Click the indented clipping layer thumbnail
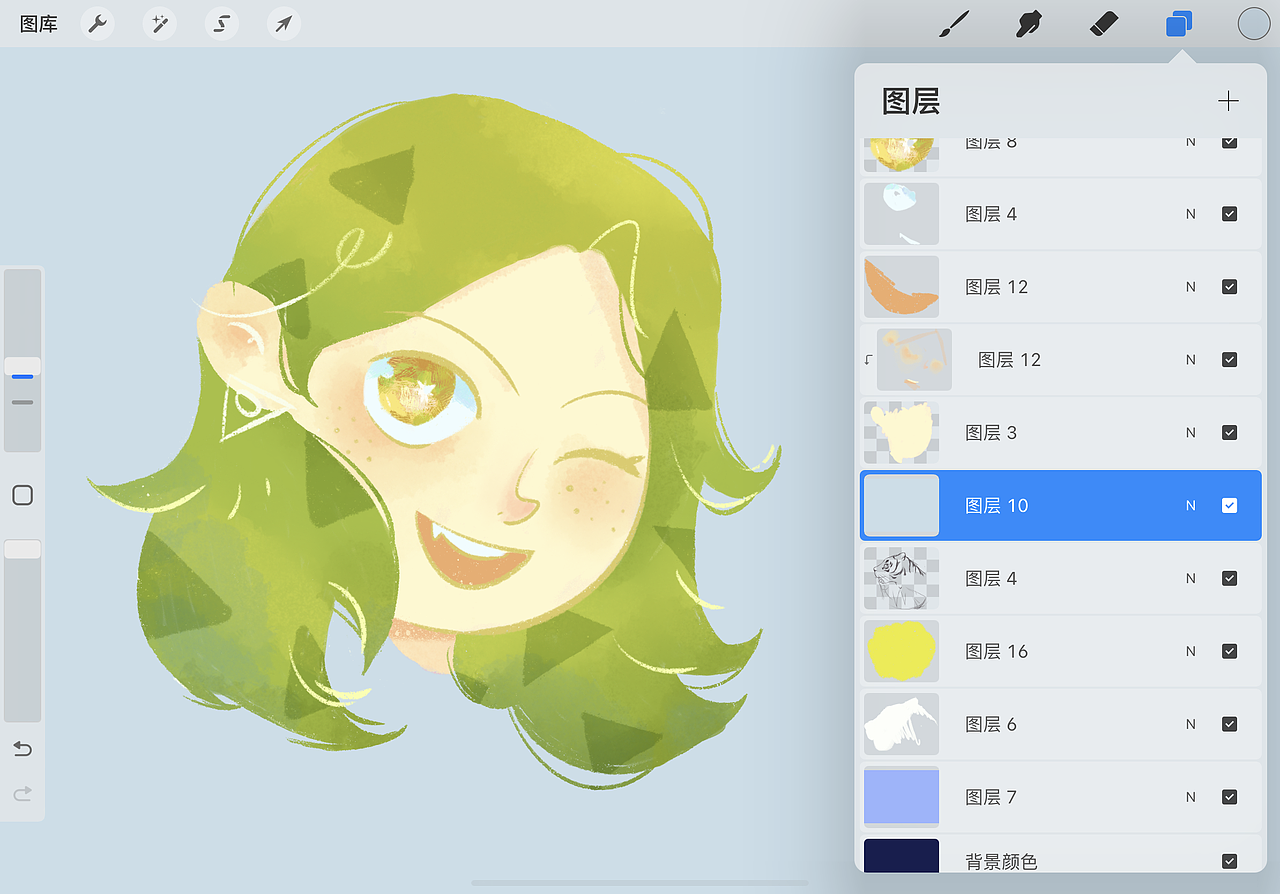Image resolution: width=1280 pixels, height=894 pixels. 914,360
